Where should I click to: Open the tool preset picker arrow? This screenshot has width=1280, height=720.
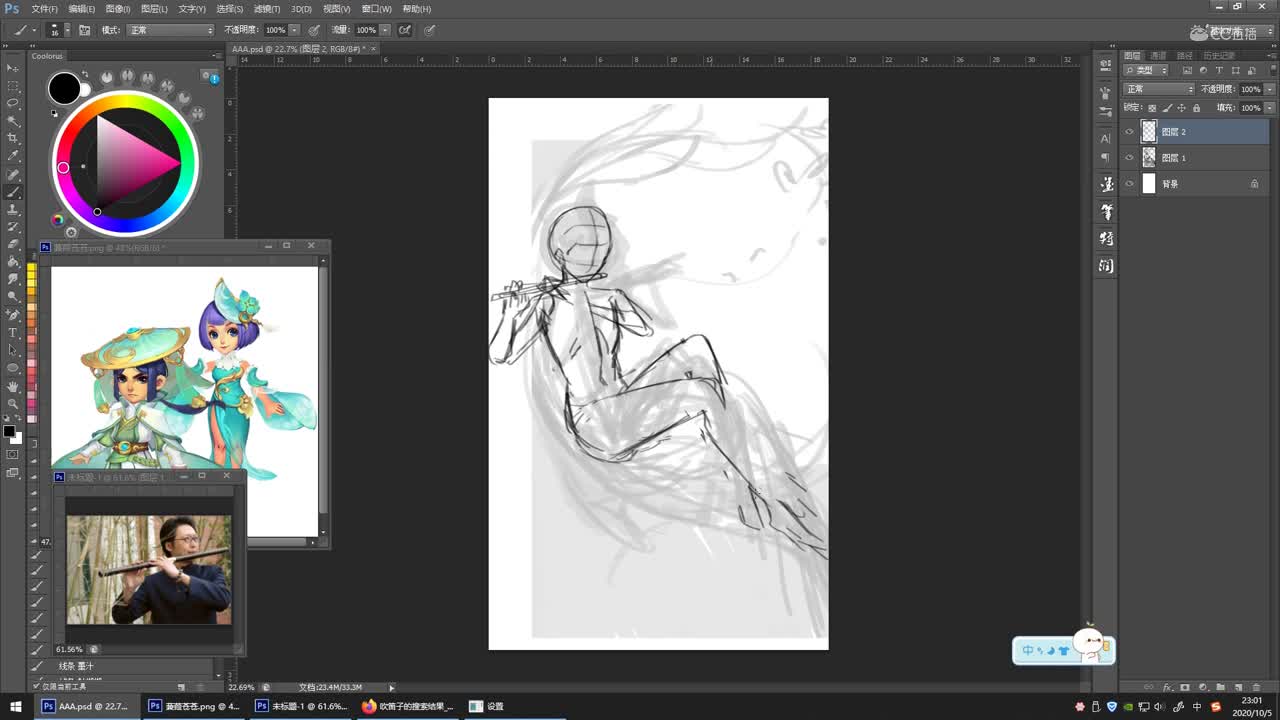(x=34, y=30)
